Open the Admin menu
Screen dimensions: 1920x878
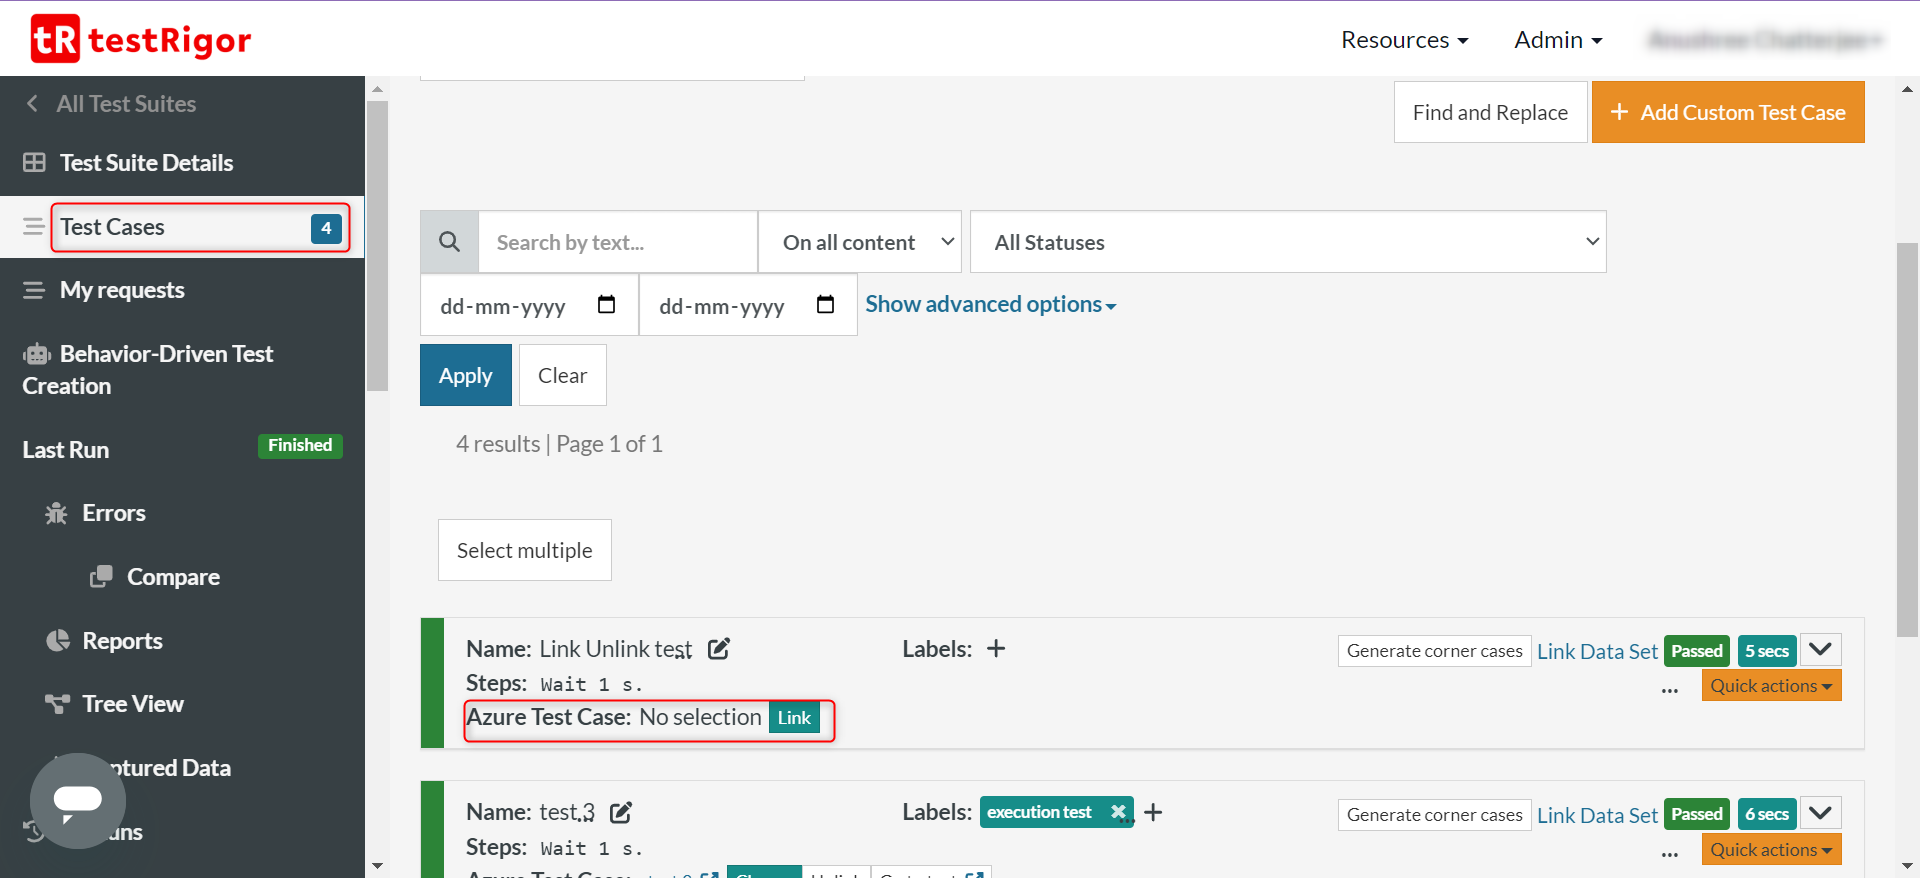coord(1558,40)
